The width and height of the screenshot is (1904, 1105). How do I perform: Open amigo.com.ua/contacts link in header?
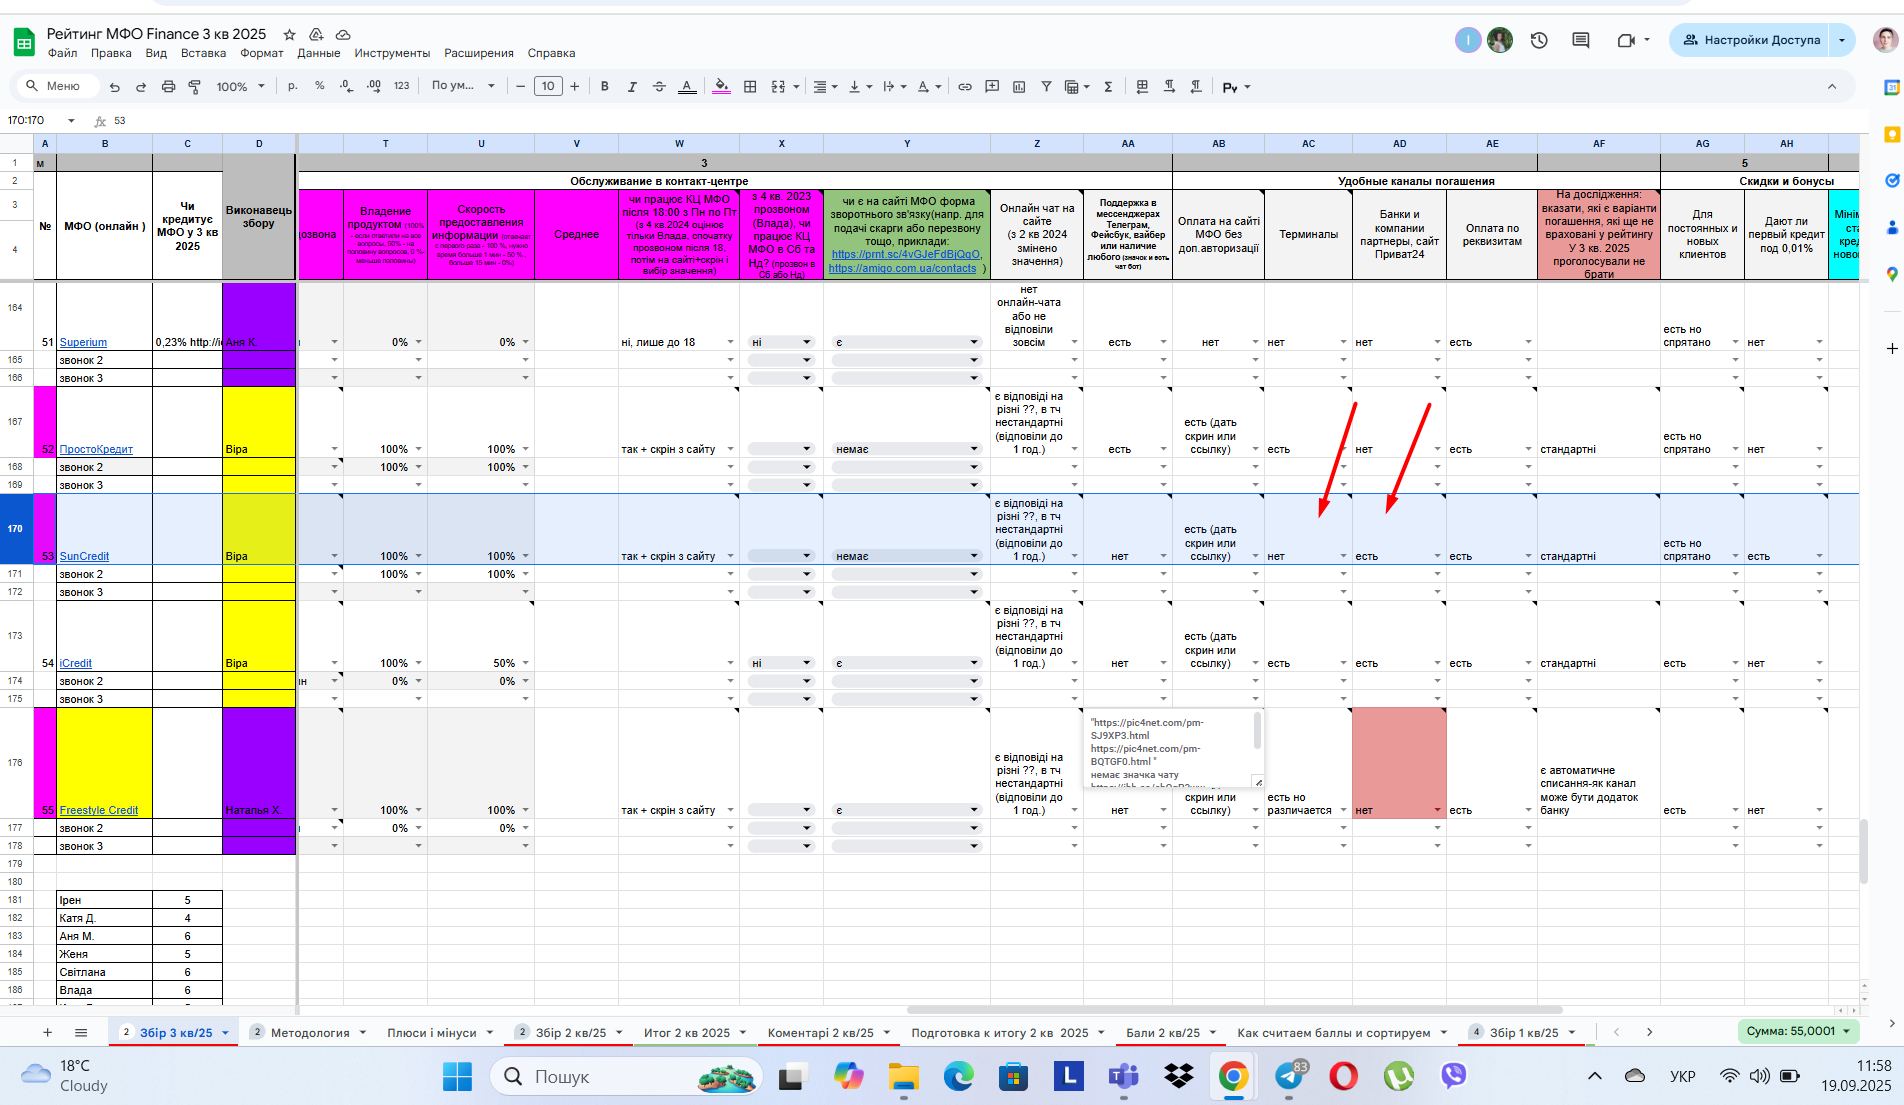902,268
